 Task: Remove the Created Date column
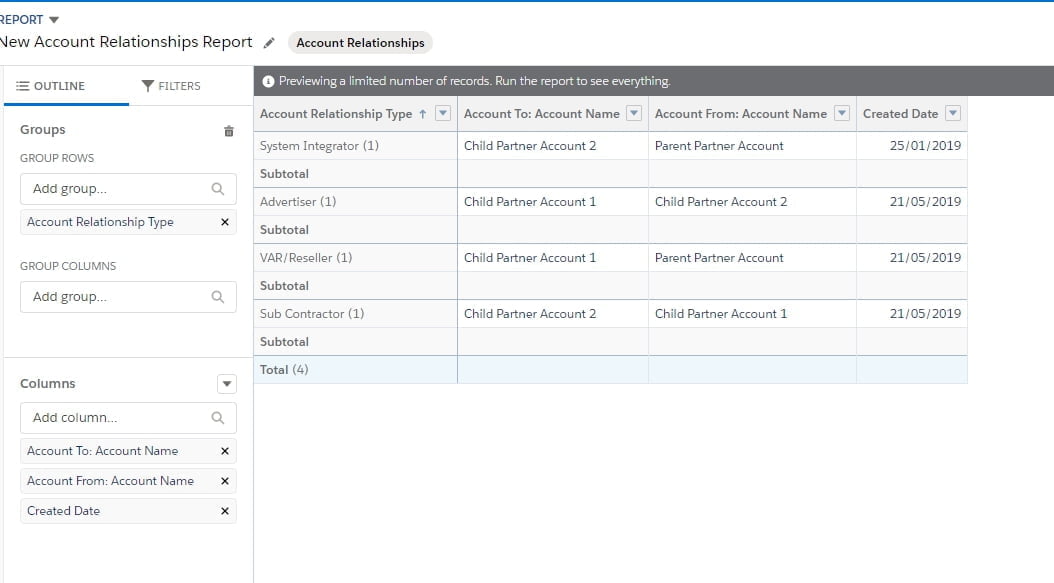point(224,511)
